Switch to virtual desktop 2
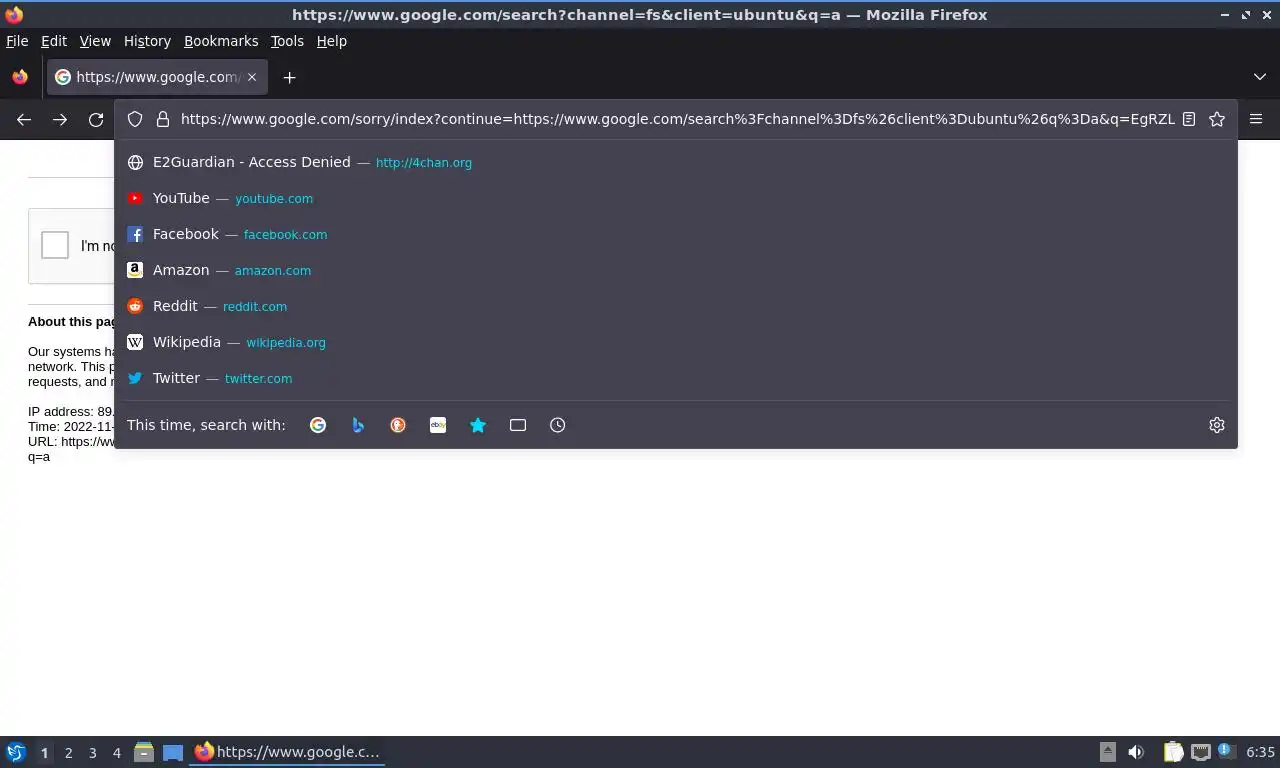Screen dimensions: 1280x768 68,752
